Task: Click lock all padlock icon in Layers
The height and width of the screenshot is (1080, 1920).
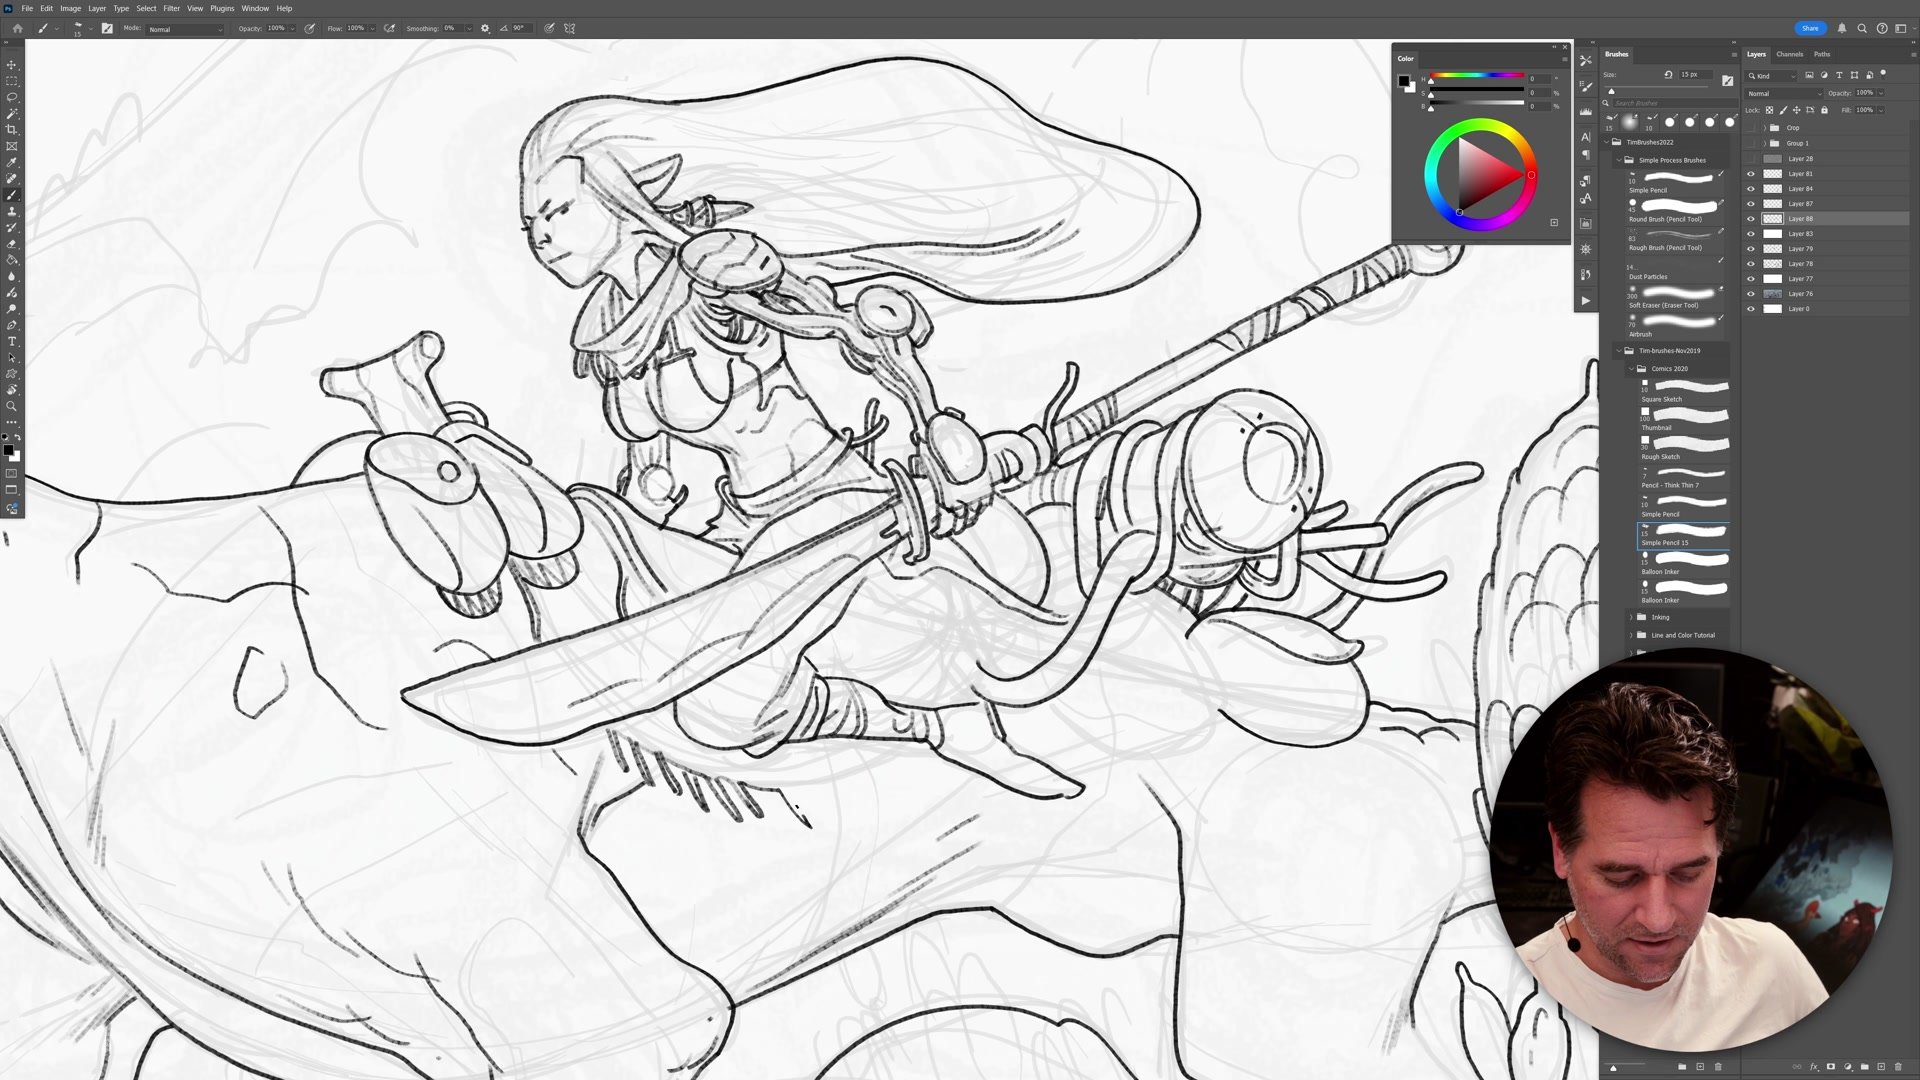Action: 1824,110
